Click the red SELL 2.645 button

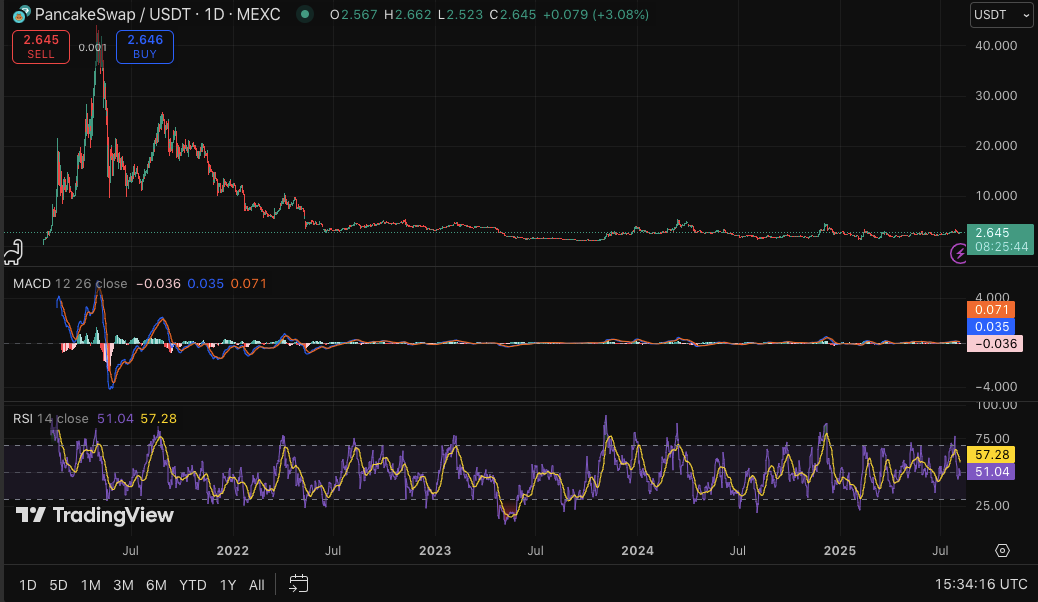[x=41, y=46]
